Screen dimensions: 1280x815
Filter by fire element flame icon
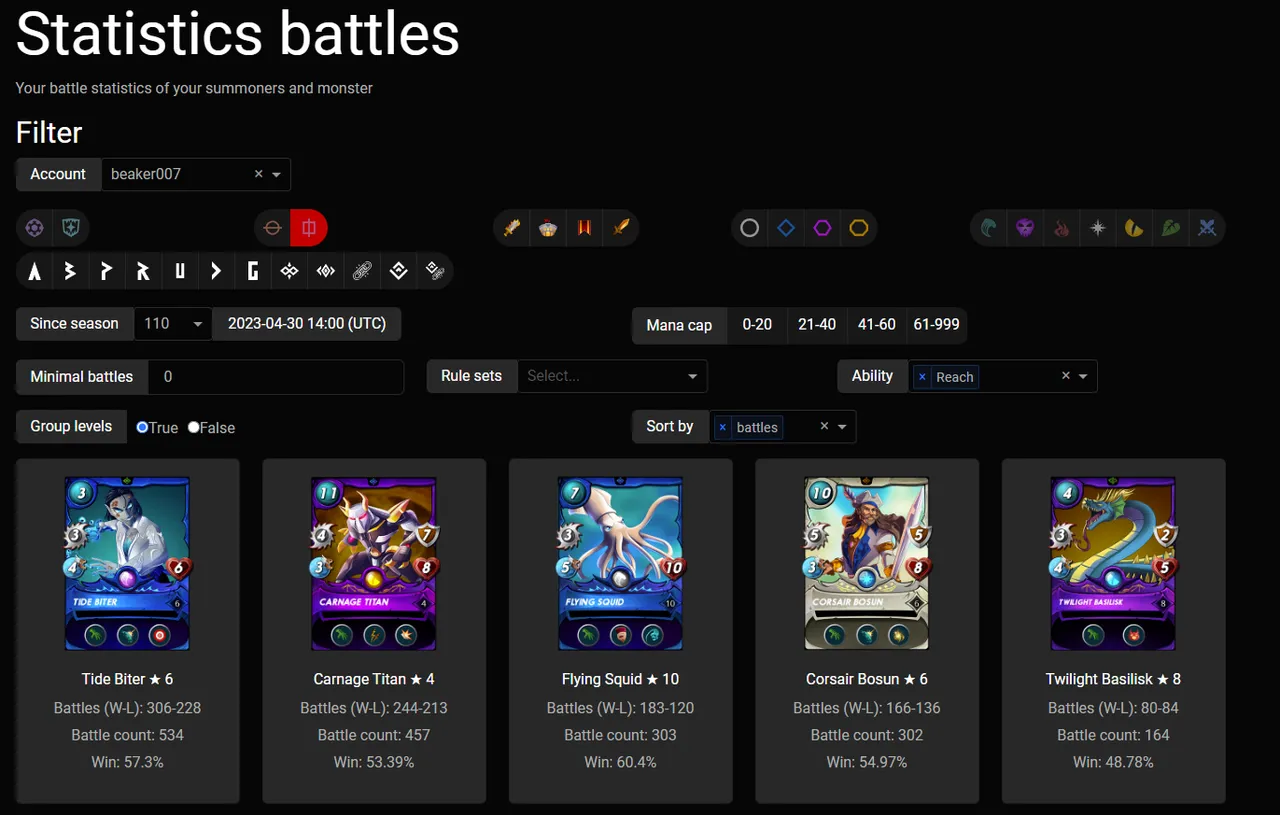(1062, 228)
